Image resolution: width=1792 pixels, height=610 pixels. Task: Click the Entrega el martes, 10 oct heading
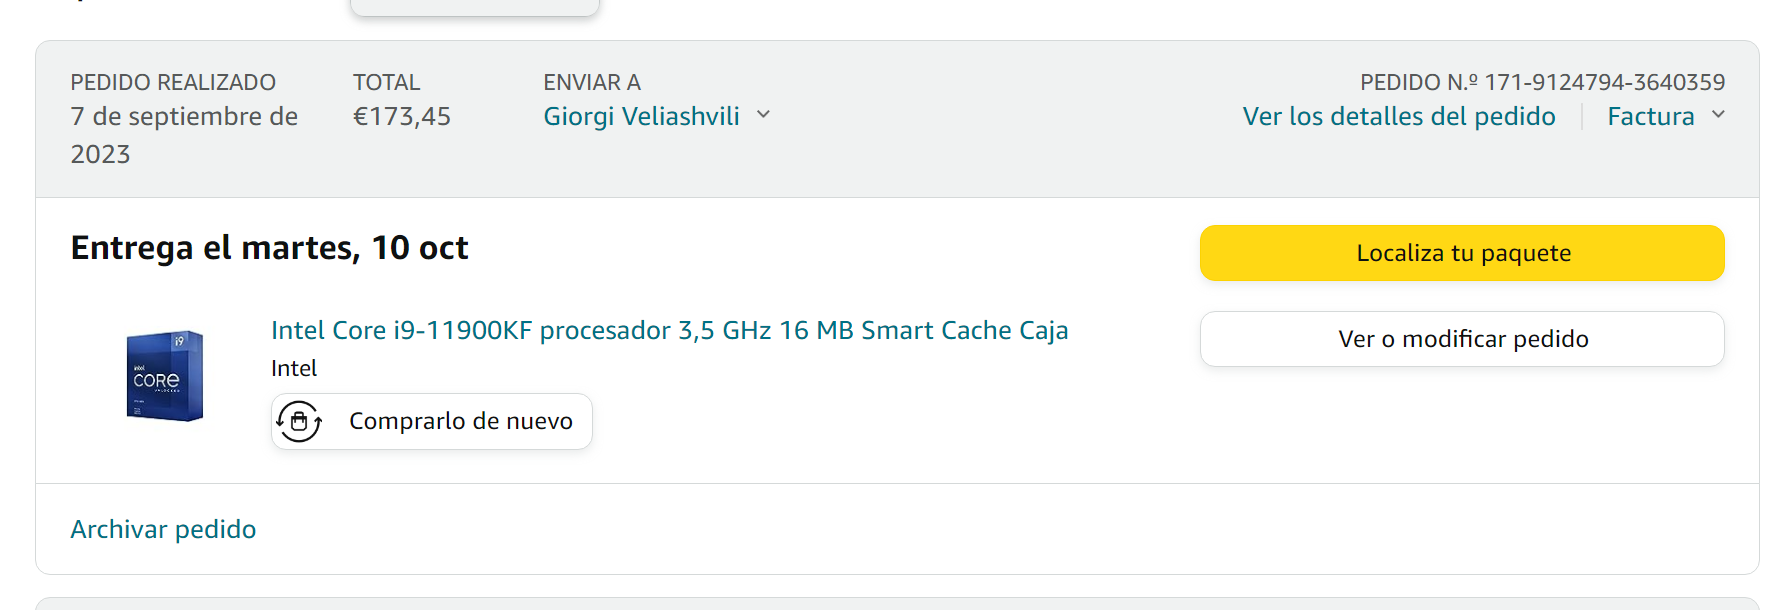click(x=269, y=248)
